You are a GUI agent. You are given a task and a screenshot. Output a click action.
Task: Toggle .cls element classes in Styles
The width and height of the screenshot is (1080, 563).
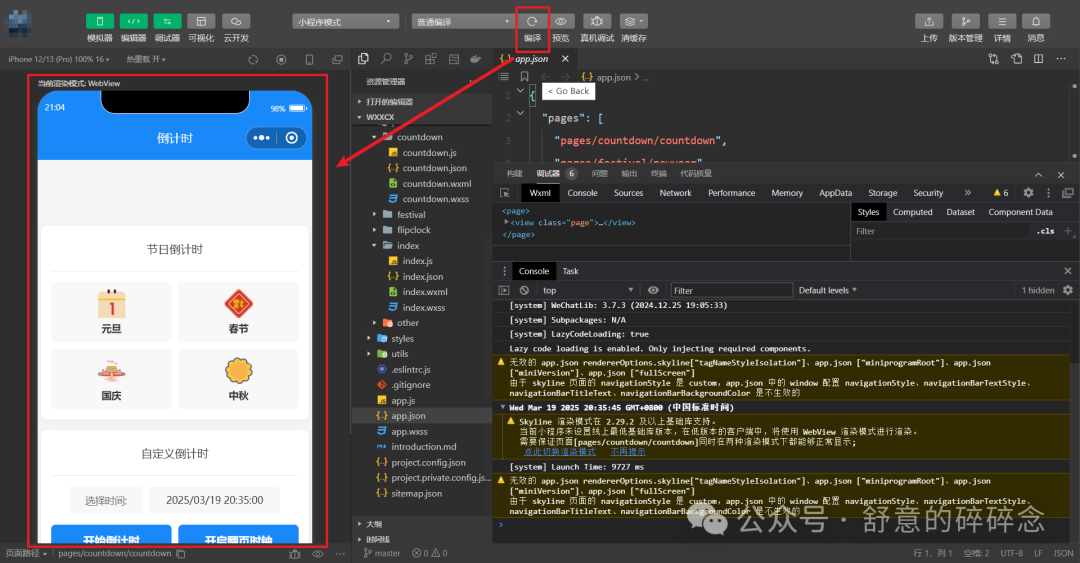point(1045,231)
